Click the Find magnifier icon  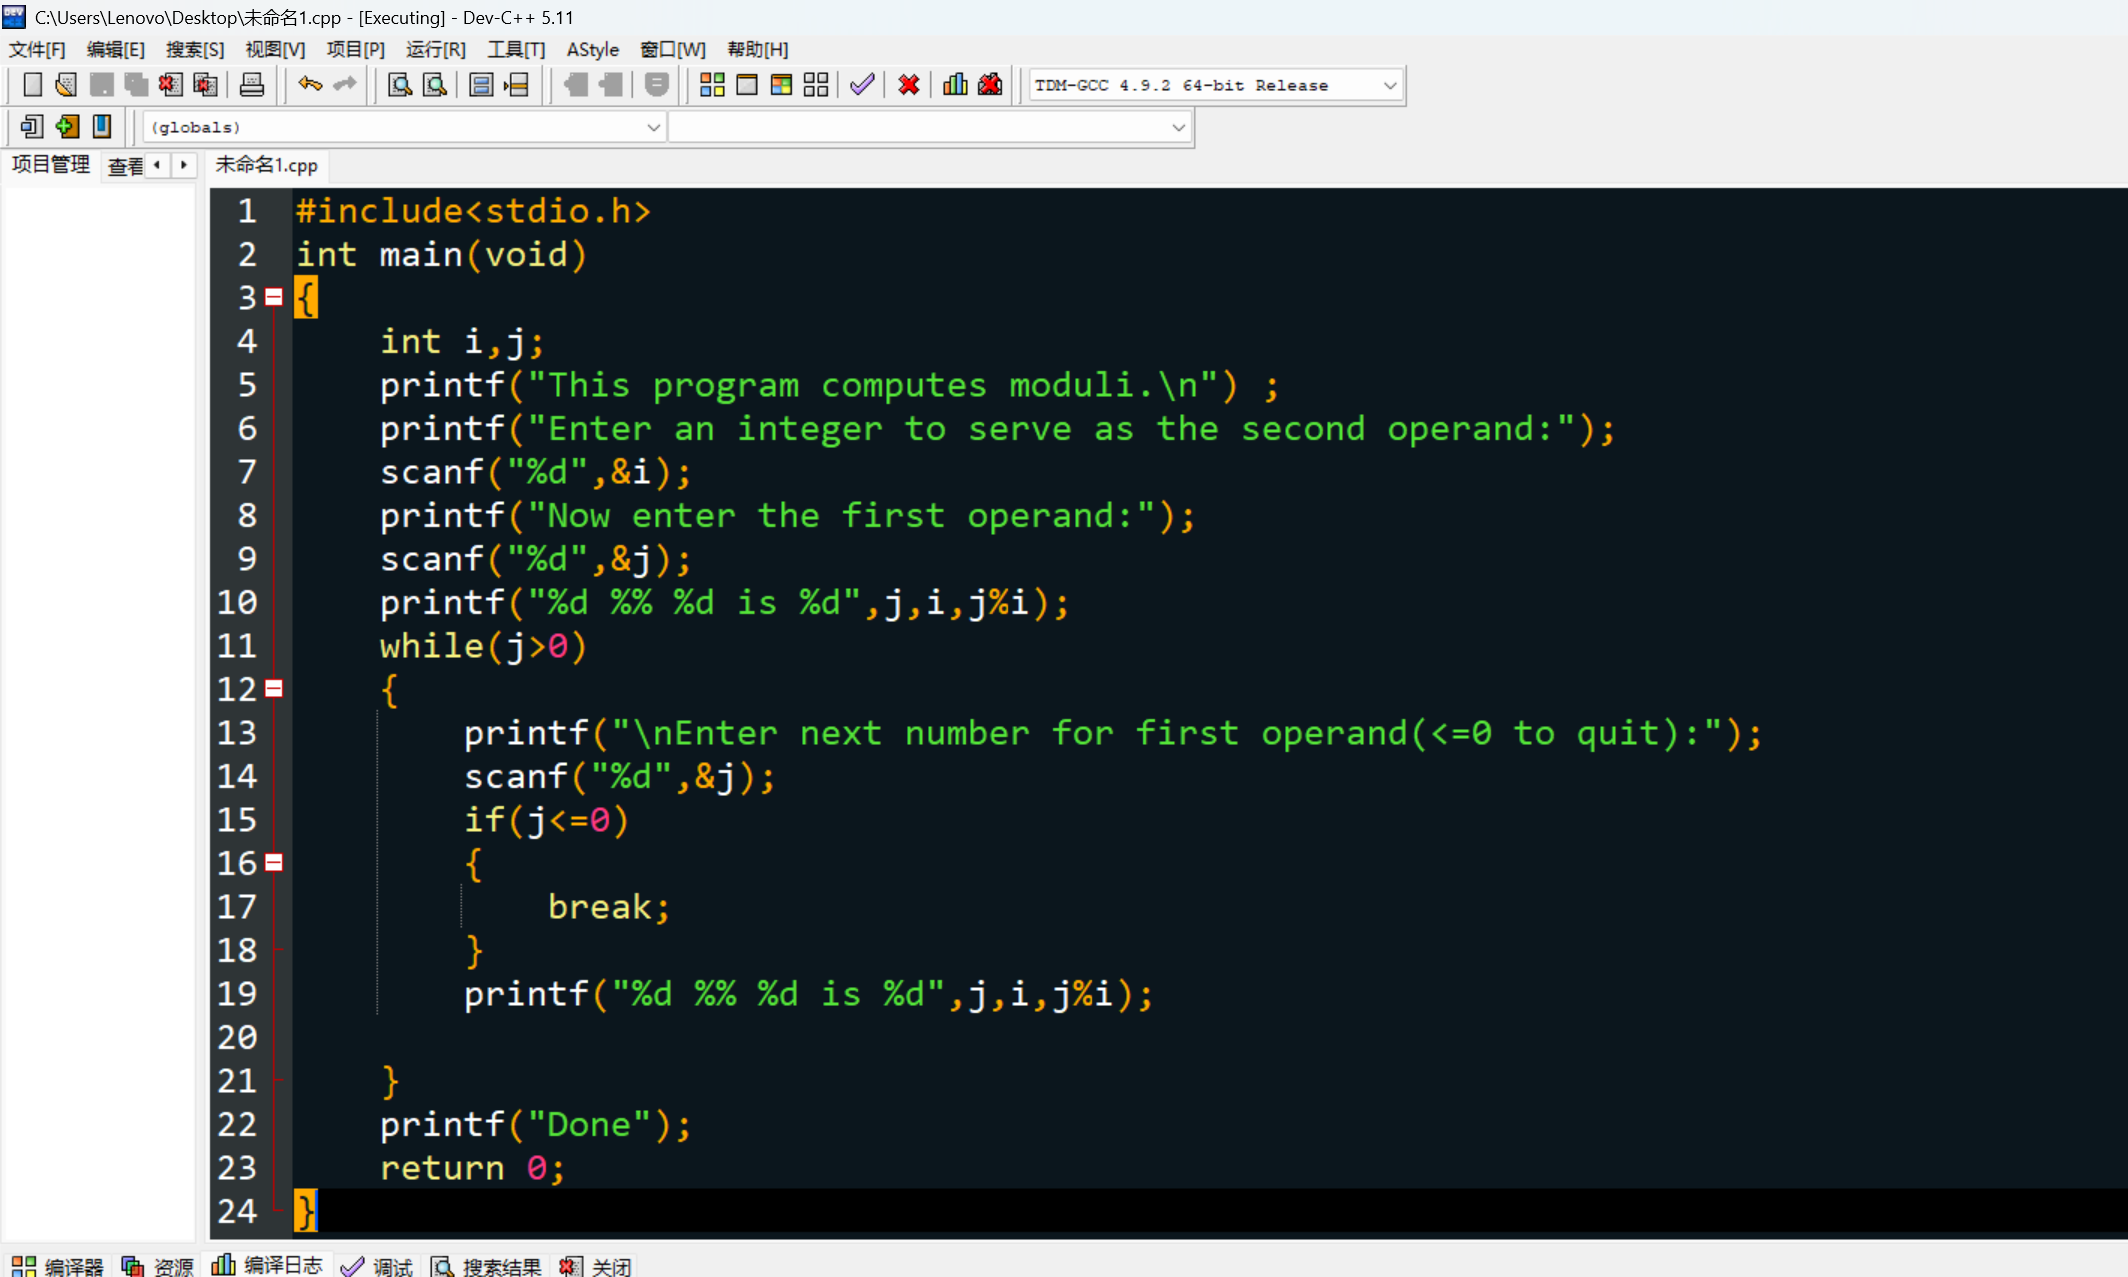pyautogui.click(x=400, y=85)
